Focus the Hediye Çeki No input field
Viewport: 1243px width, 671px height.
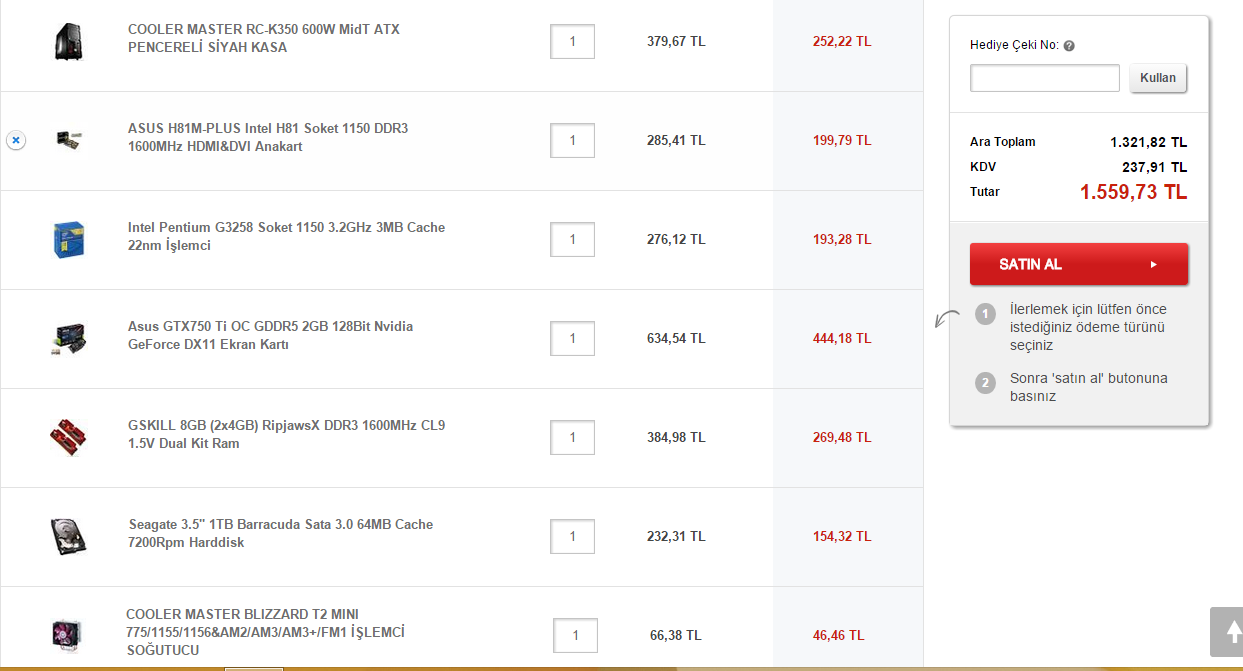pos(1045,78)
